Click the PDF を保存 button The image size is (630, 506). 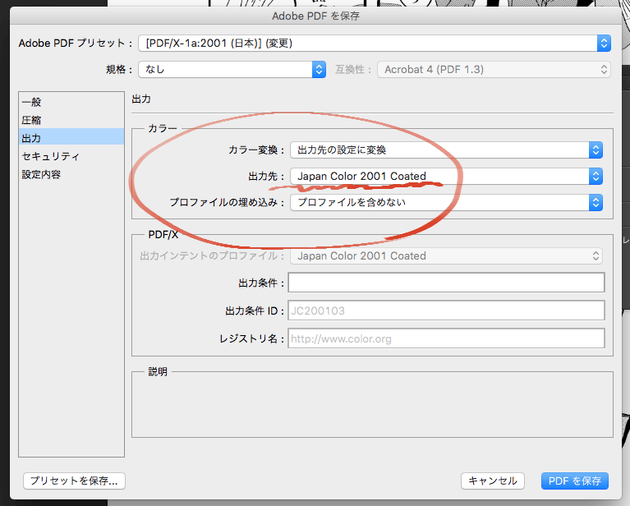[575, 481]
